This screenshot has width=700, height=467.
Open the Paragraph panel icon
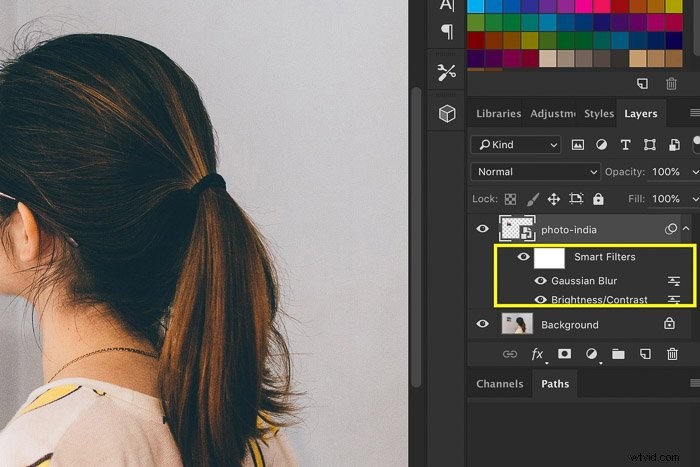(447, 32)
